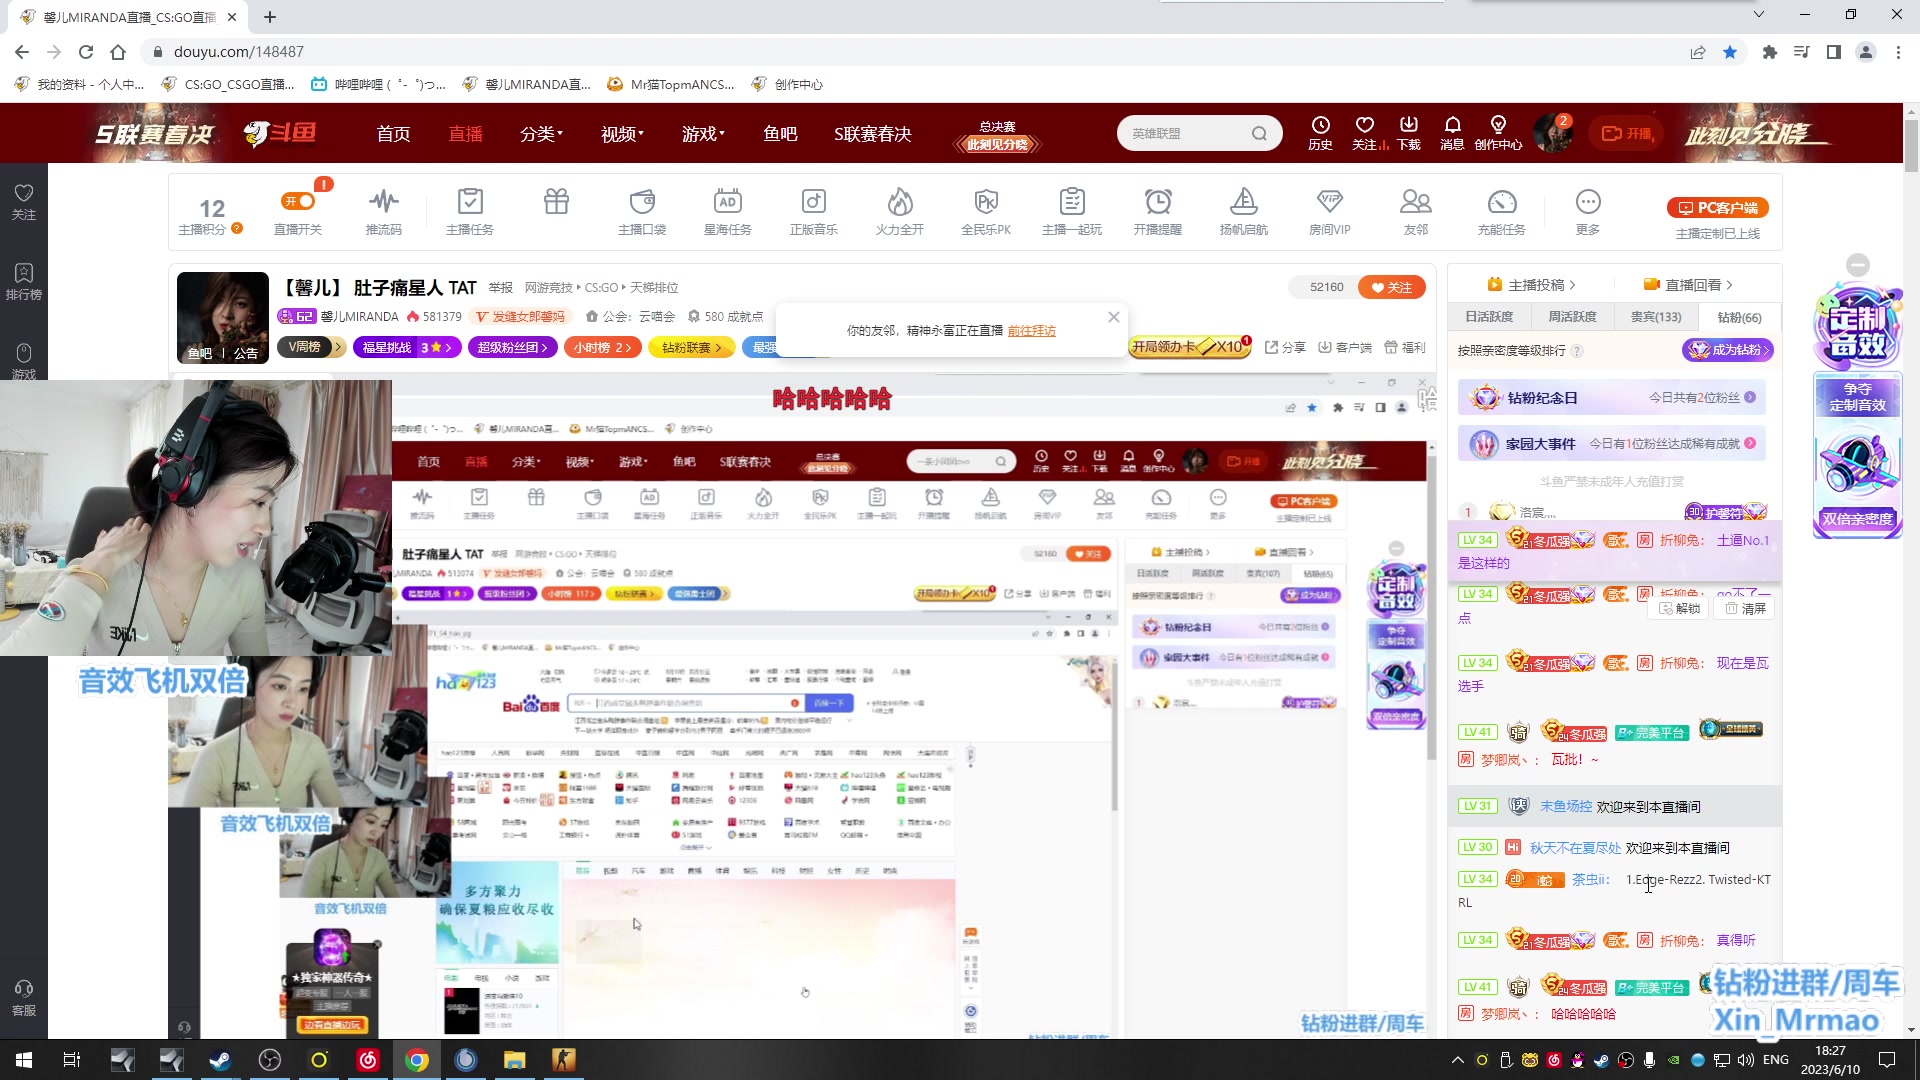Expand the 游戏 nav dropdown
Screen dimensions: 1920x1080
703,133
